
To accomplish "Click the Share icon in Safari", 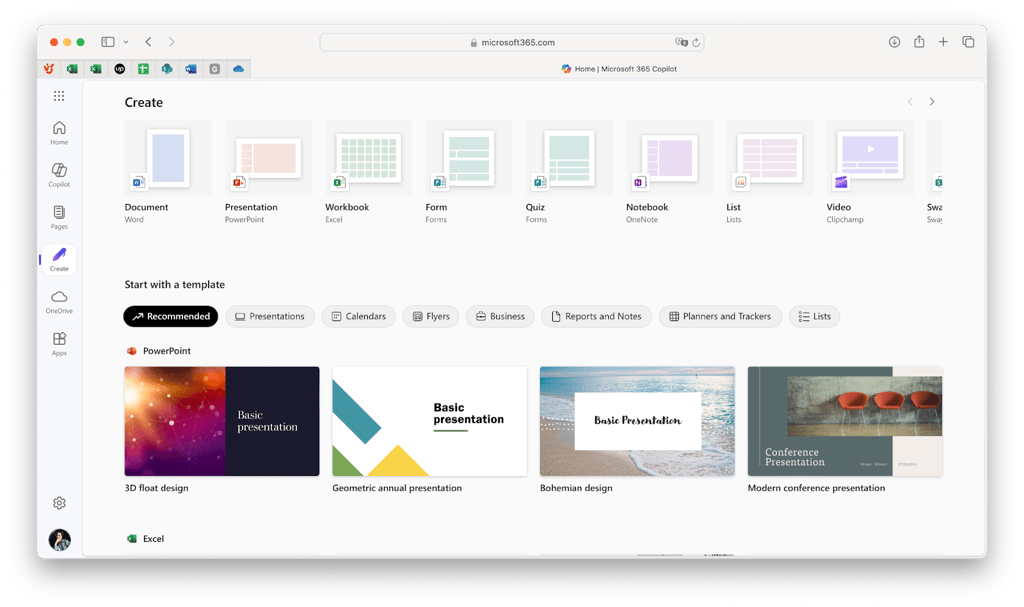I will coord(919,41).
